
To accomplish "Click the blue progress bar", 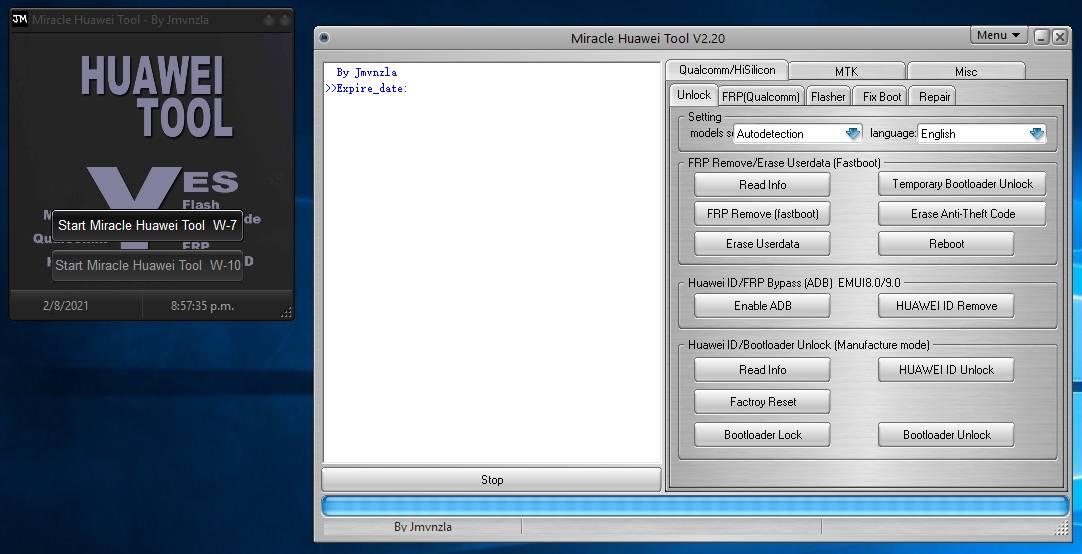I will click(695, 506).
